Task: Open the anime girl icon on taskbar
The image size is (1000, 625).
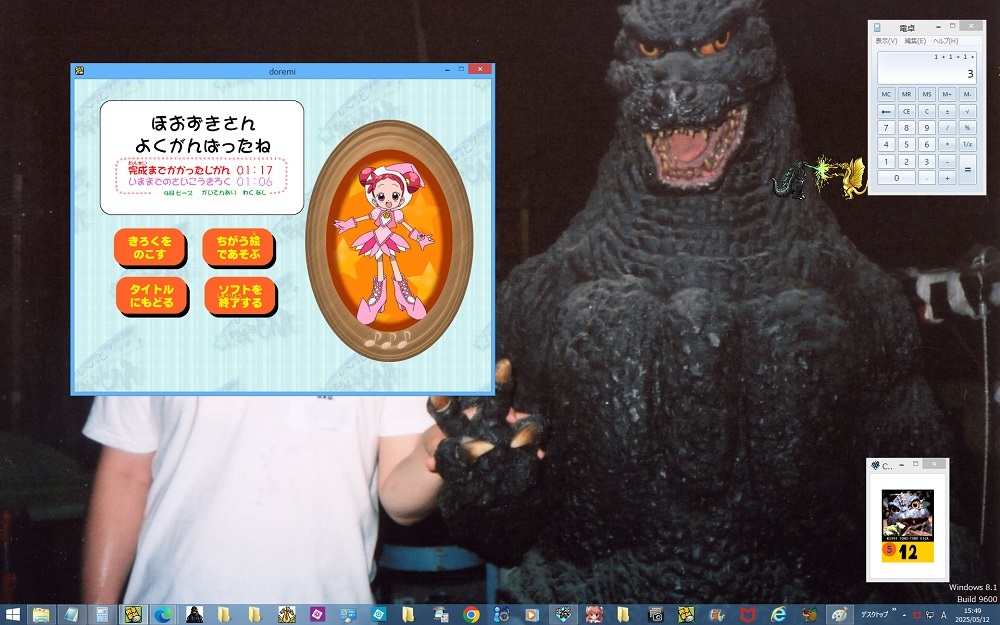Action: tap(594, 615)
